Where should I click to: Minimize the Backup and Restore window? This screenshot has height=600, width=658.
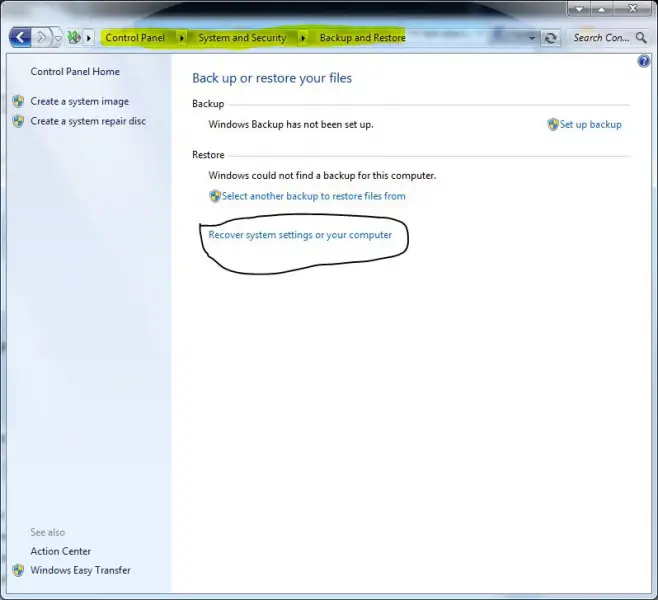[580, 9]
